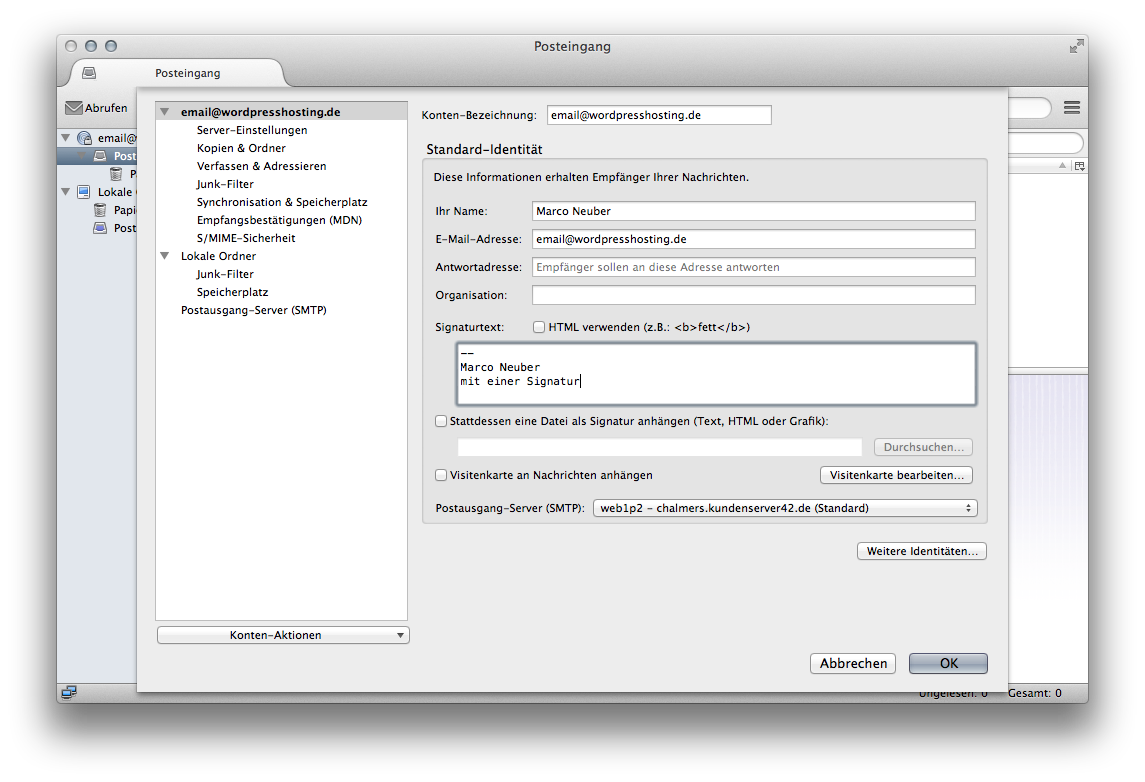Select the Lokale Ordner trash icon
The width and height of the screenshot is (1145, 782).
tap(100, 210)
